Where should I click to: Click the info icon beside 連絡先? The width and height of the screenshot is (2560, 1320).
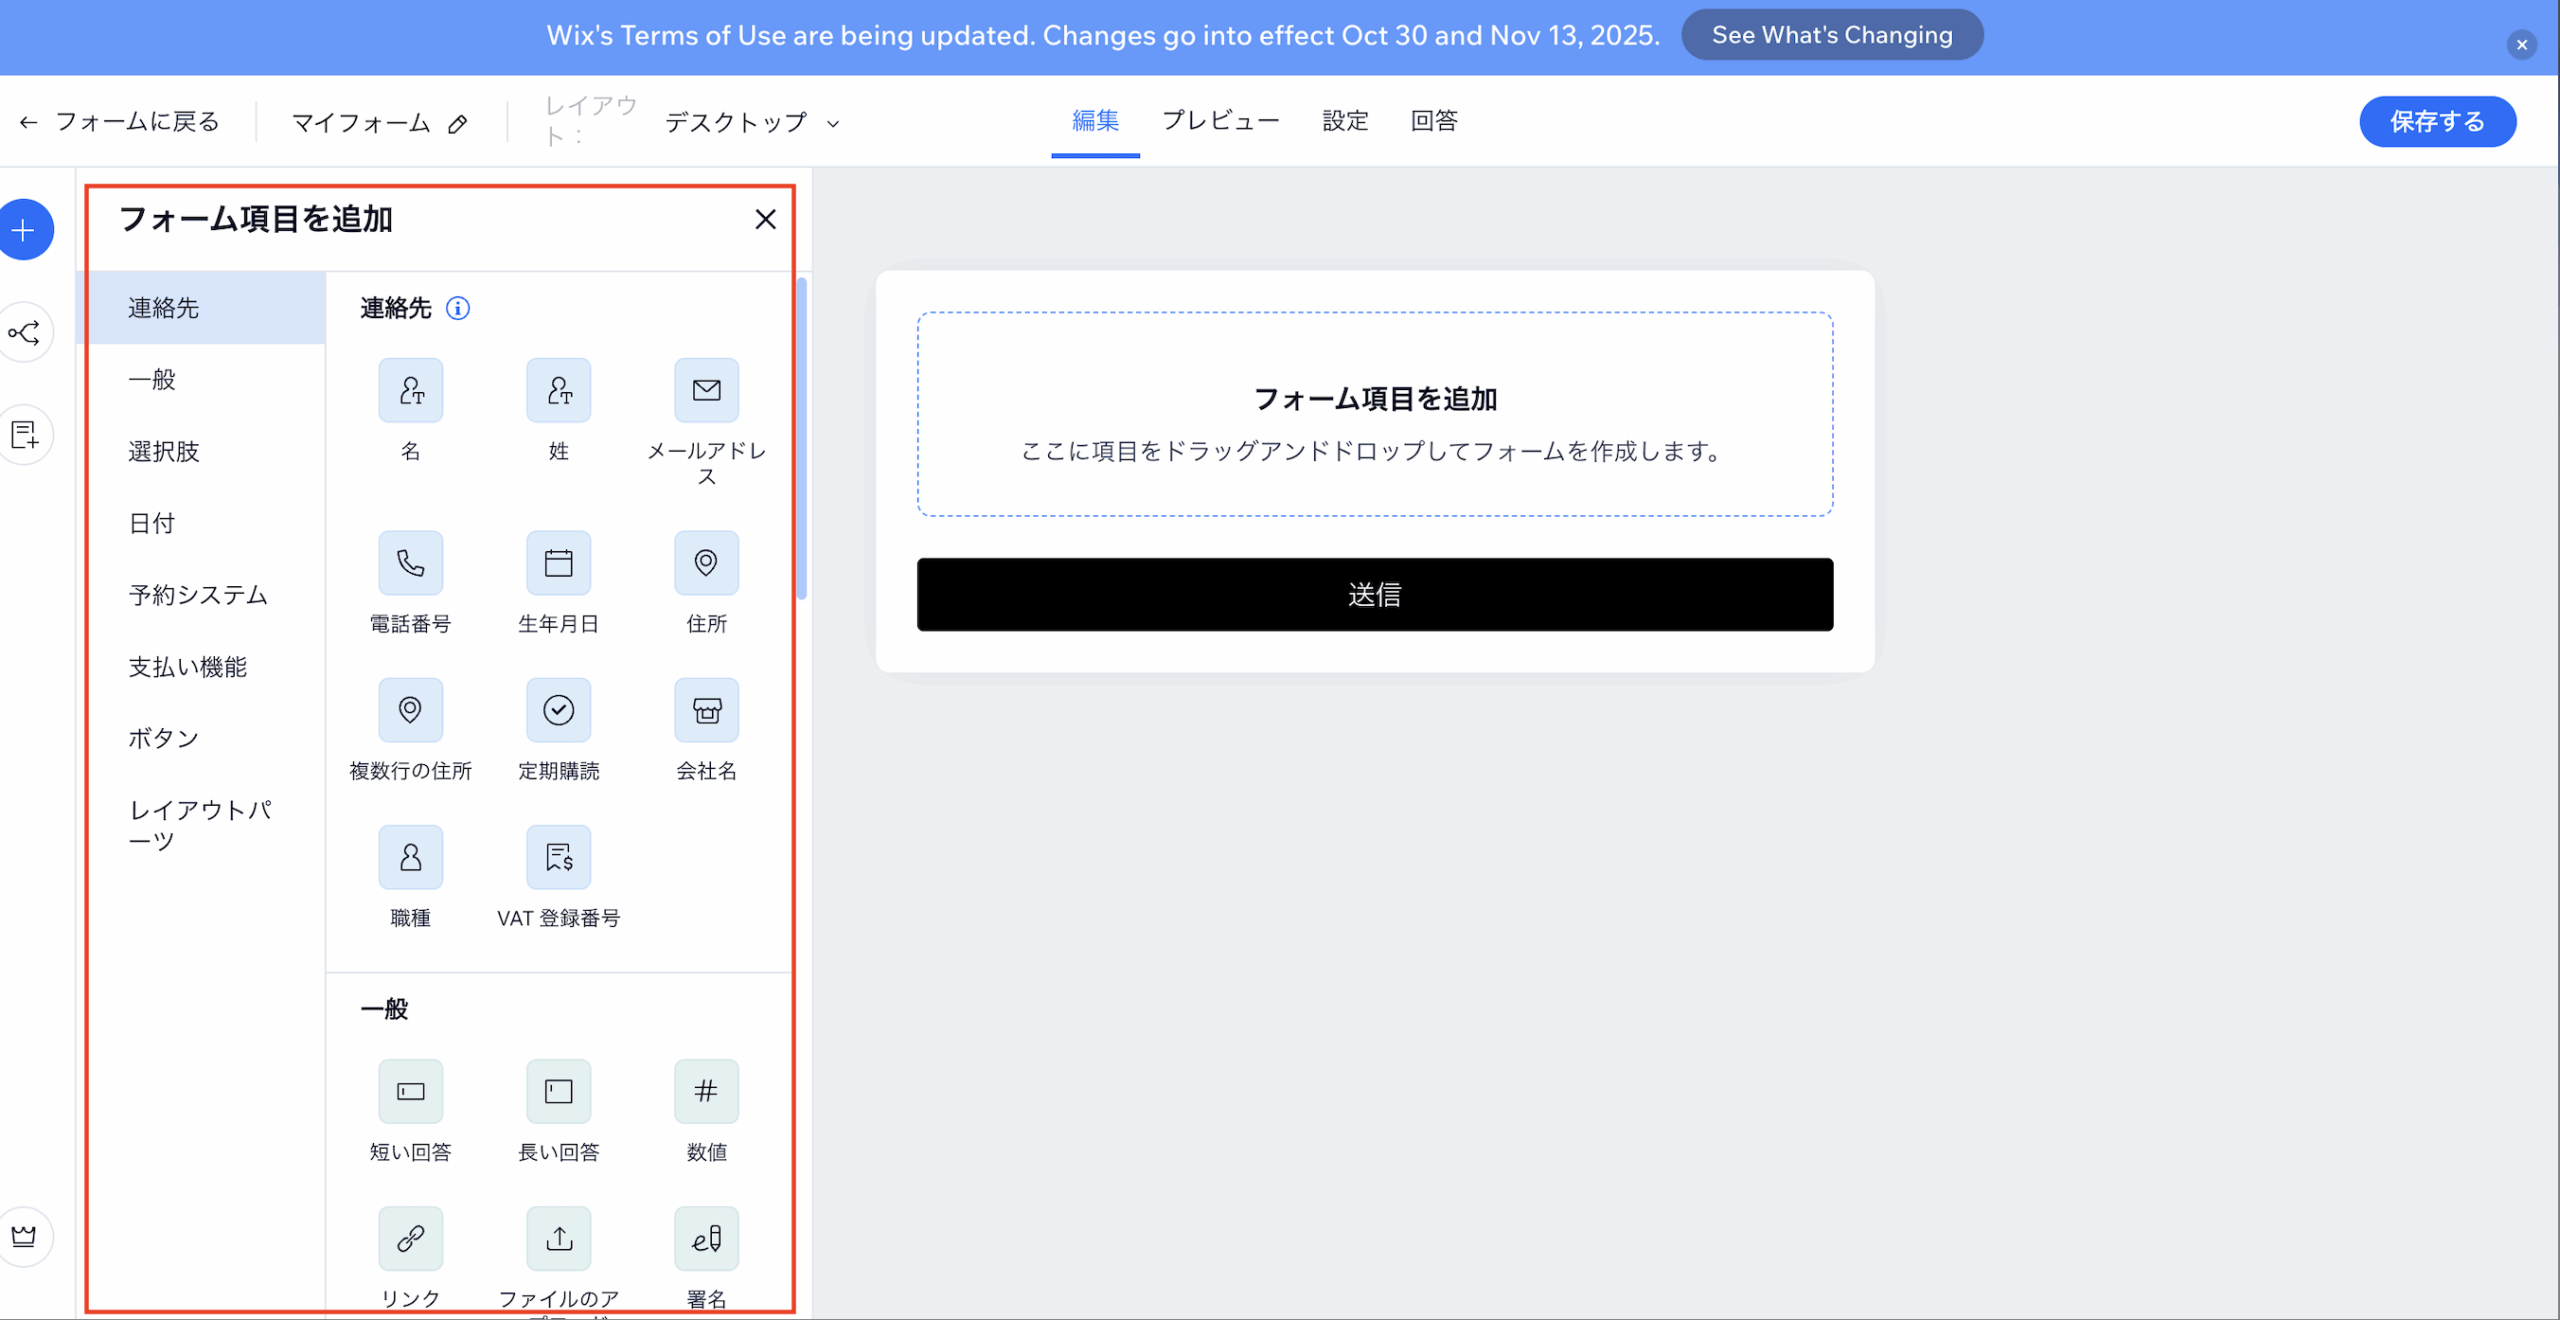click(x=458, y=308)
